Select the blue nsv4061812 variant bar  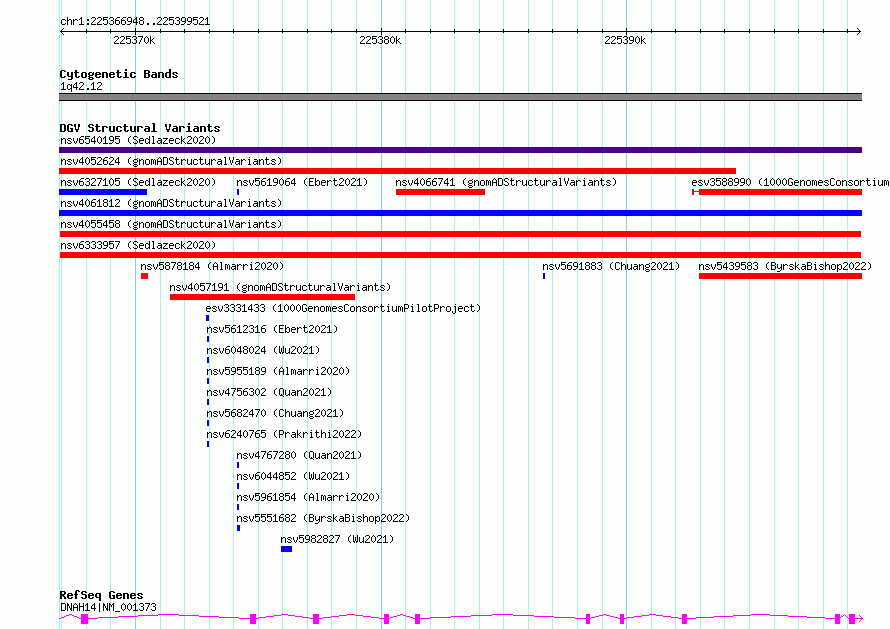(x=460, y=213)
